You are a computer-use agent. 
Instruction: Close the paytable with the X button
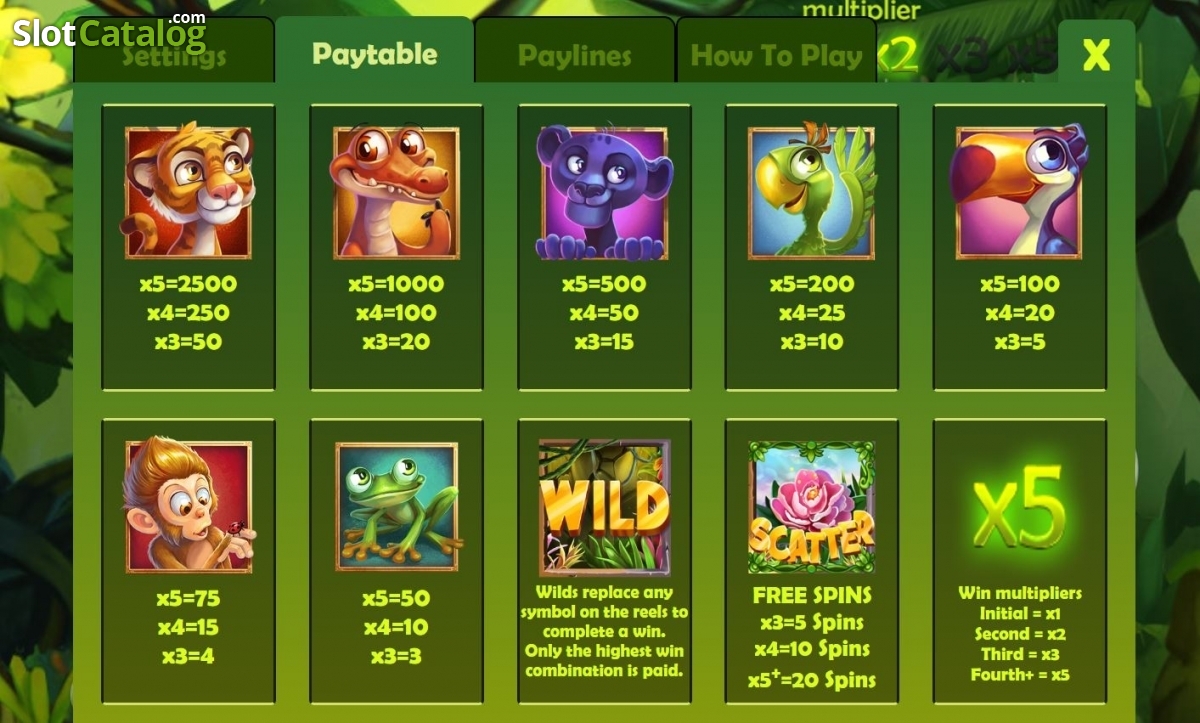coord(1096,55)
